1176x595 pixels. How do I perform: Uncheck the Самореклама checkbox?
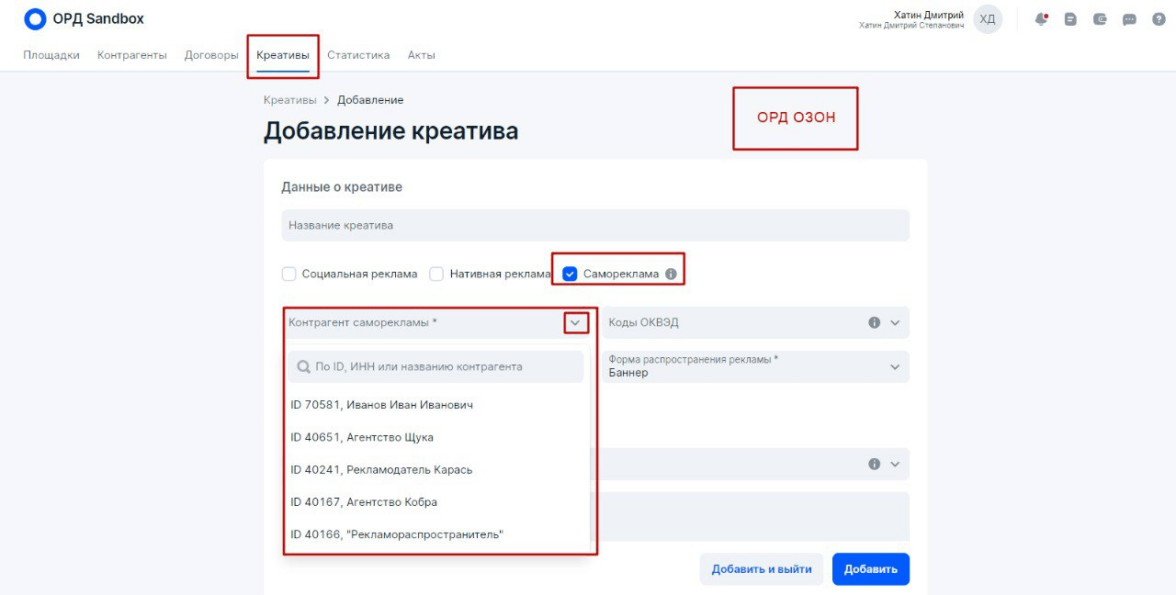tap(570, 275)
